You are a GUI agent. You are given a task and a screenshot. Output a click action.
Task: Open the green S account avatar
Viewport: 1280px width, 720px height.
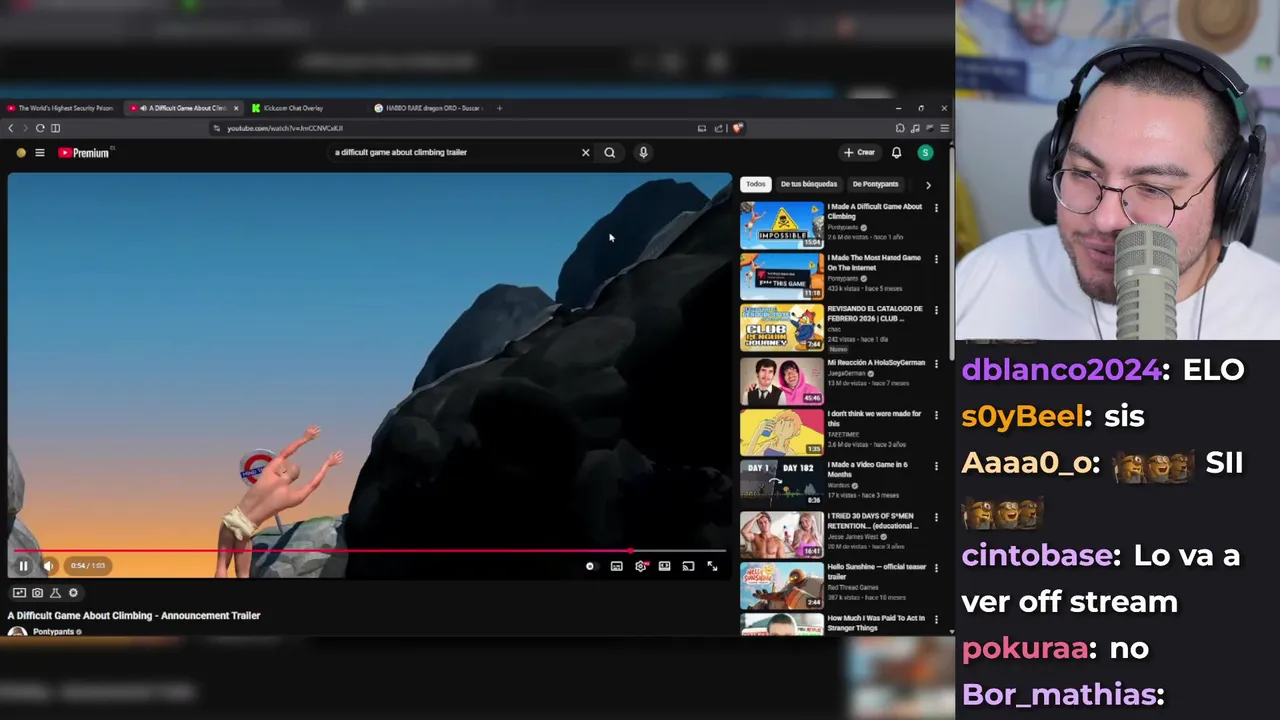pos(926,153)
